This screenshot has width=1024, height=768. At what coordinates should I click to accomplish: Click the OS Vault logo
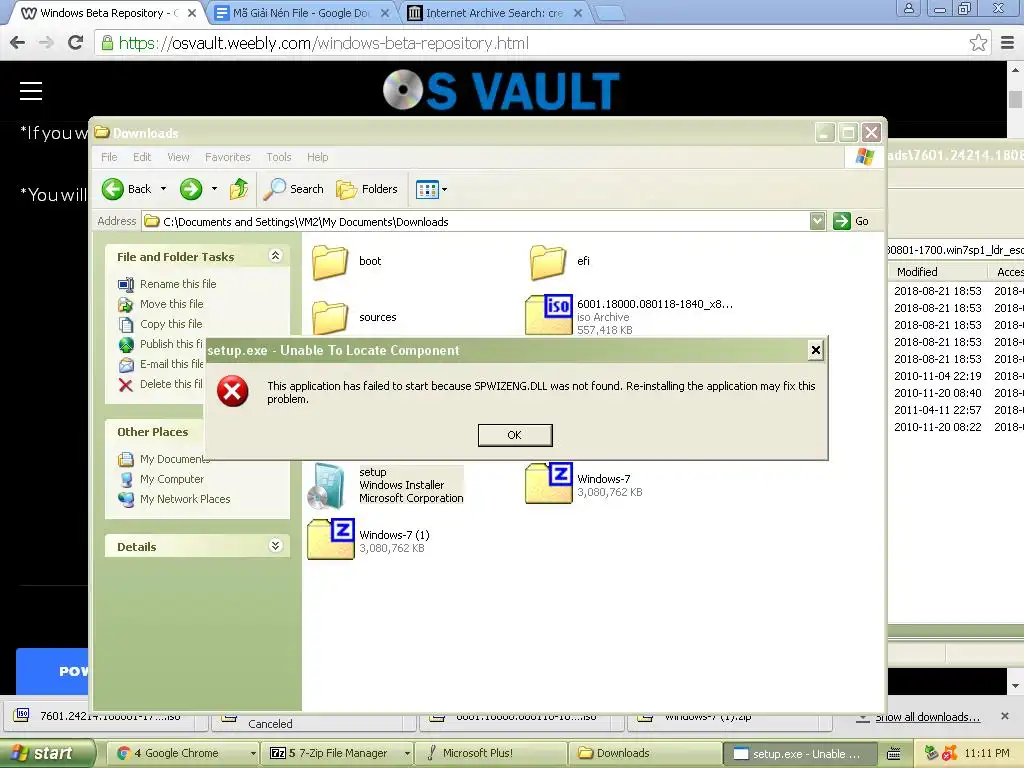[x=501, y=90]
